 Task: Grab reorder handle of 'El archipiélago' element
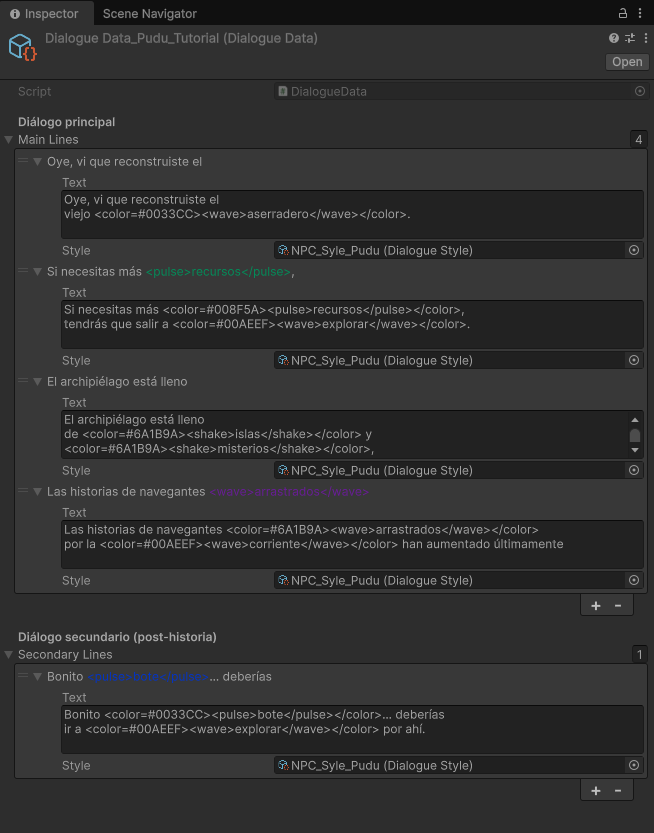(23, 380)
